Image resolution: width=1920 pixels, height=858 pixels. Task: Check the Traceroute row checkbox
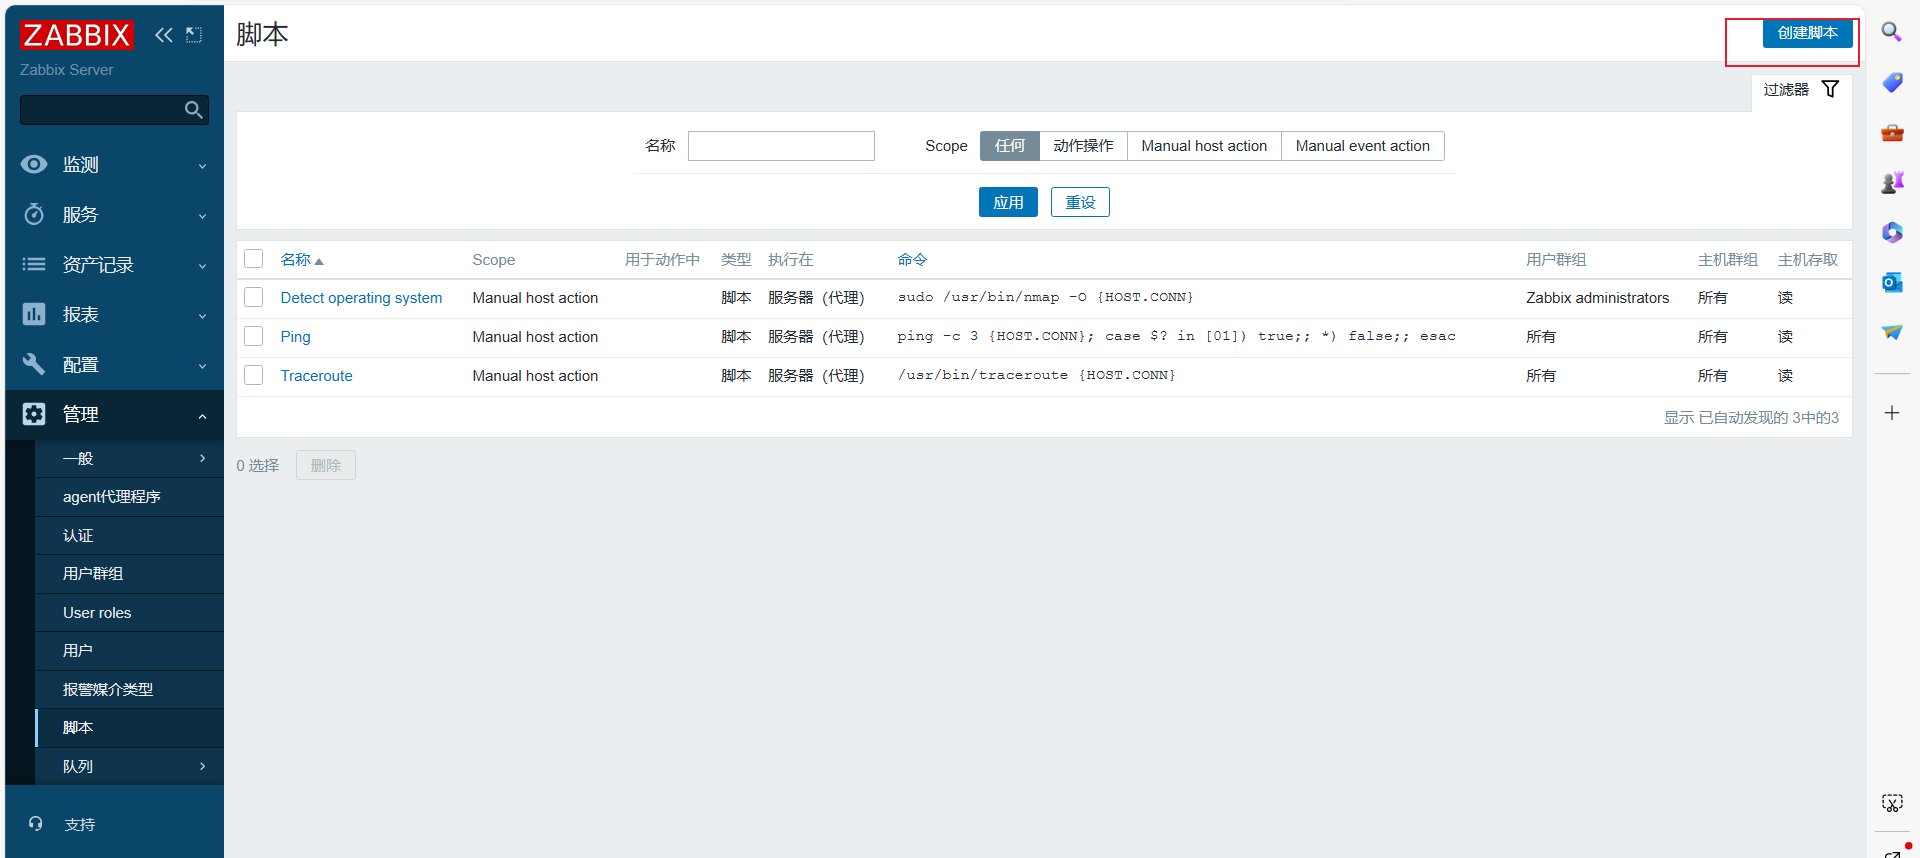[254, 375]
